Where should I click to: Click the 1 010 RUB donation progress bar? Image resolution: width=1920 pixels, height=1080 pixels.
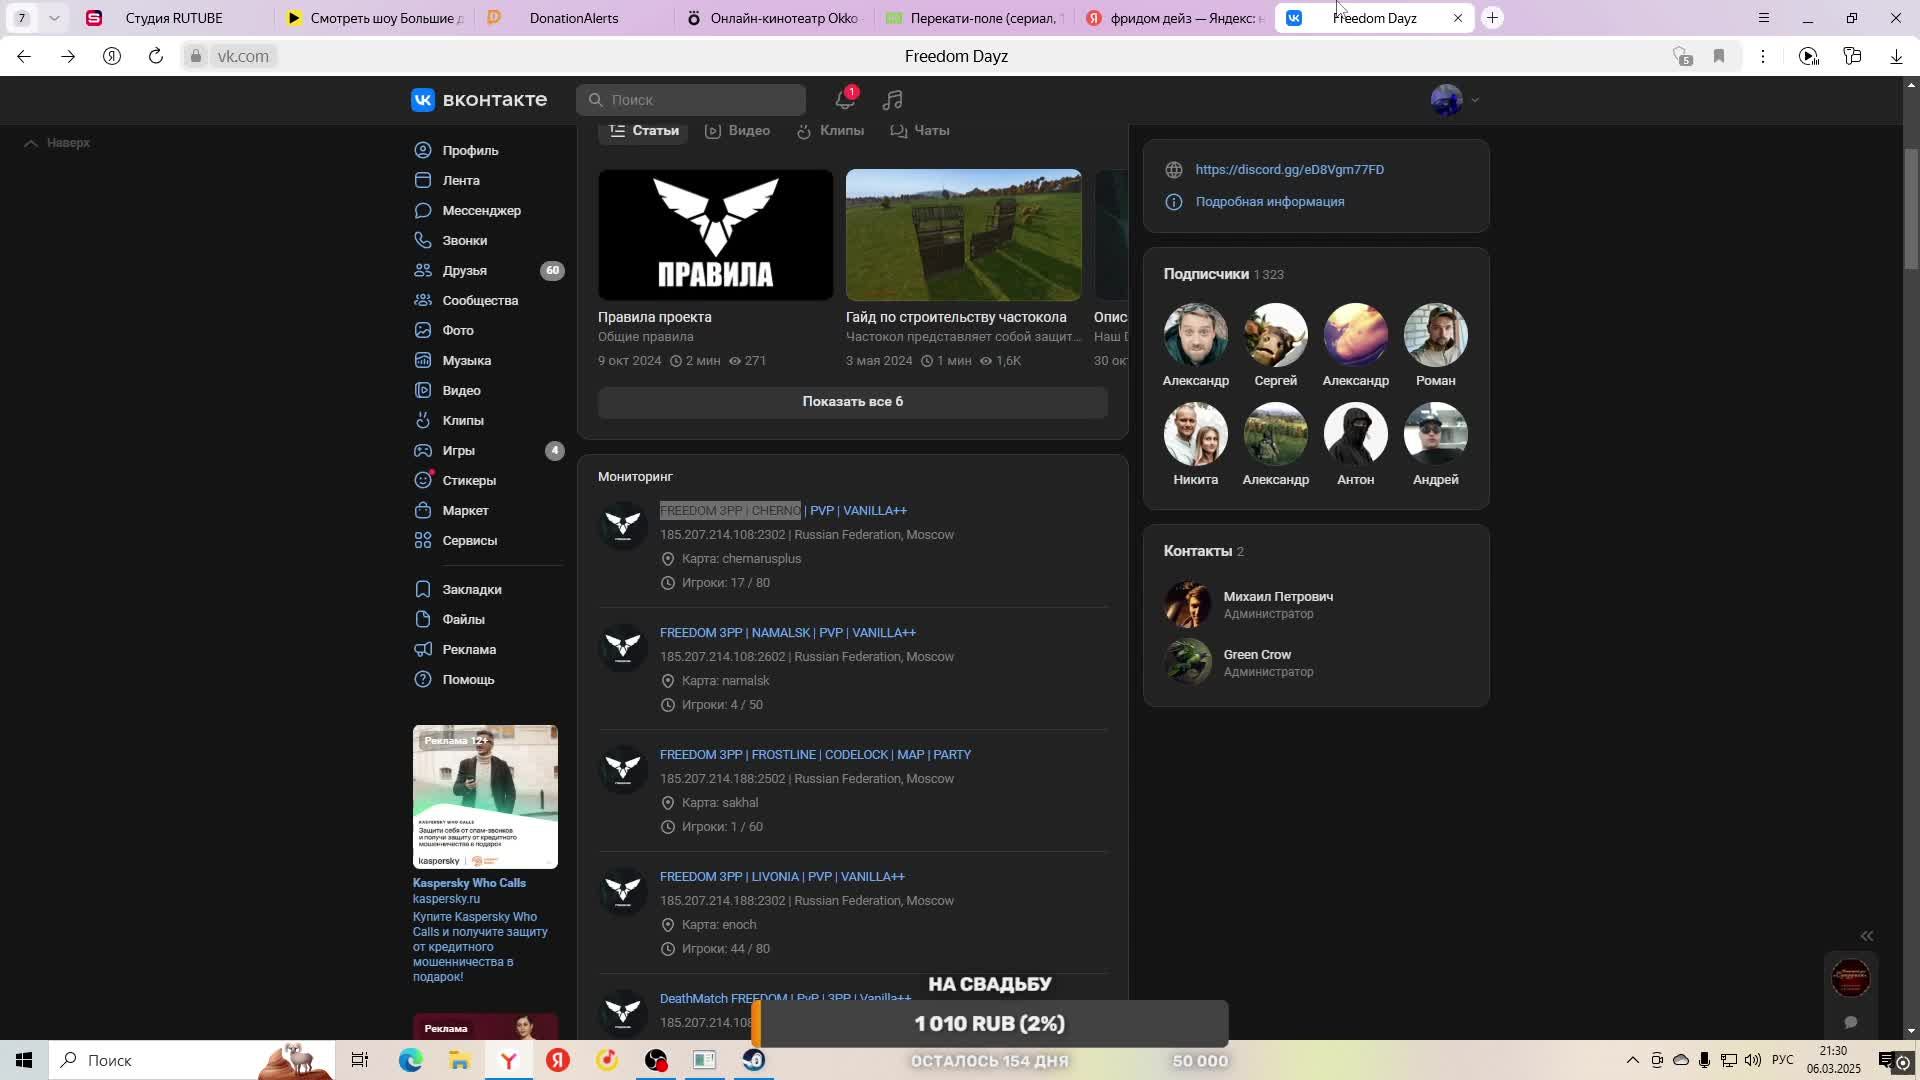click(988, 1023)
